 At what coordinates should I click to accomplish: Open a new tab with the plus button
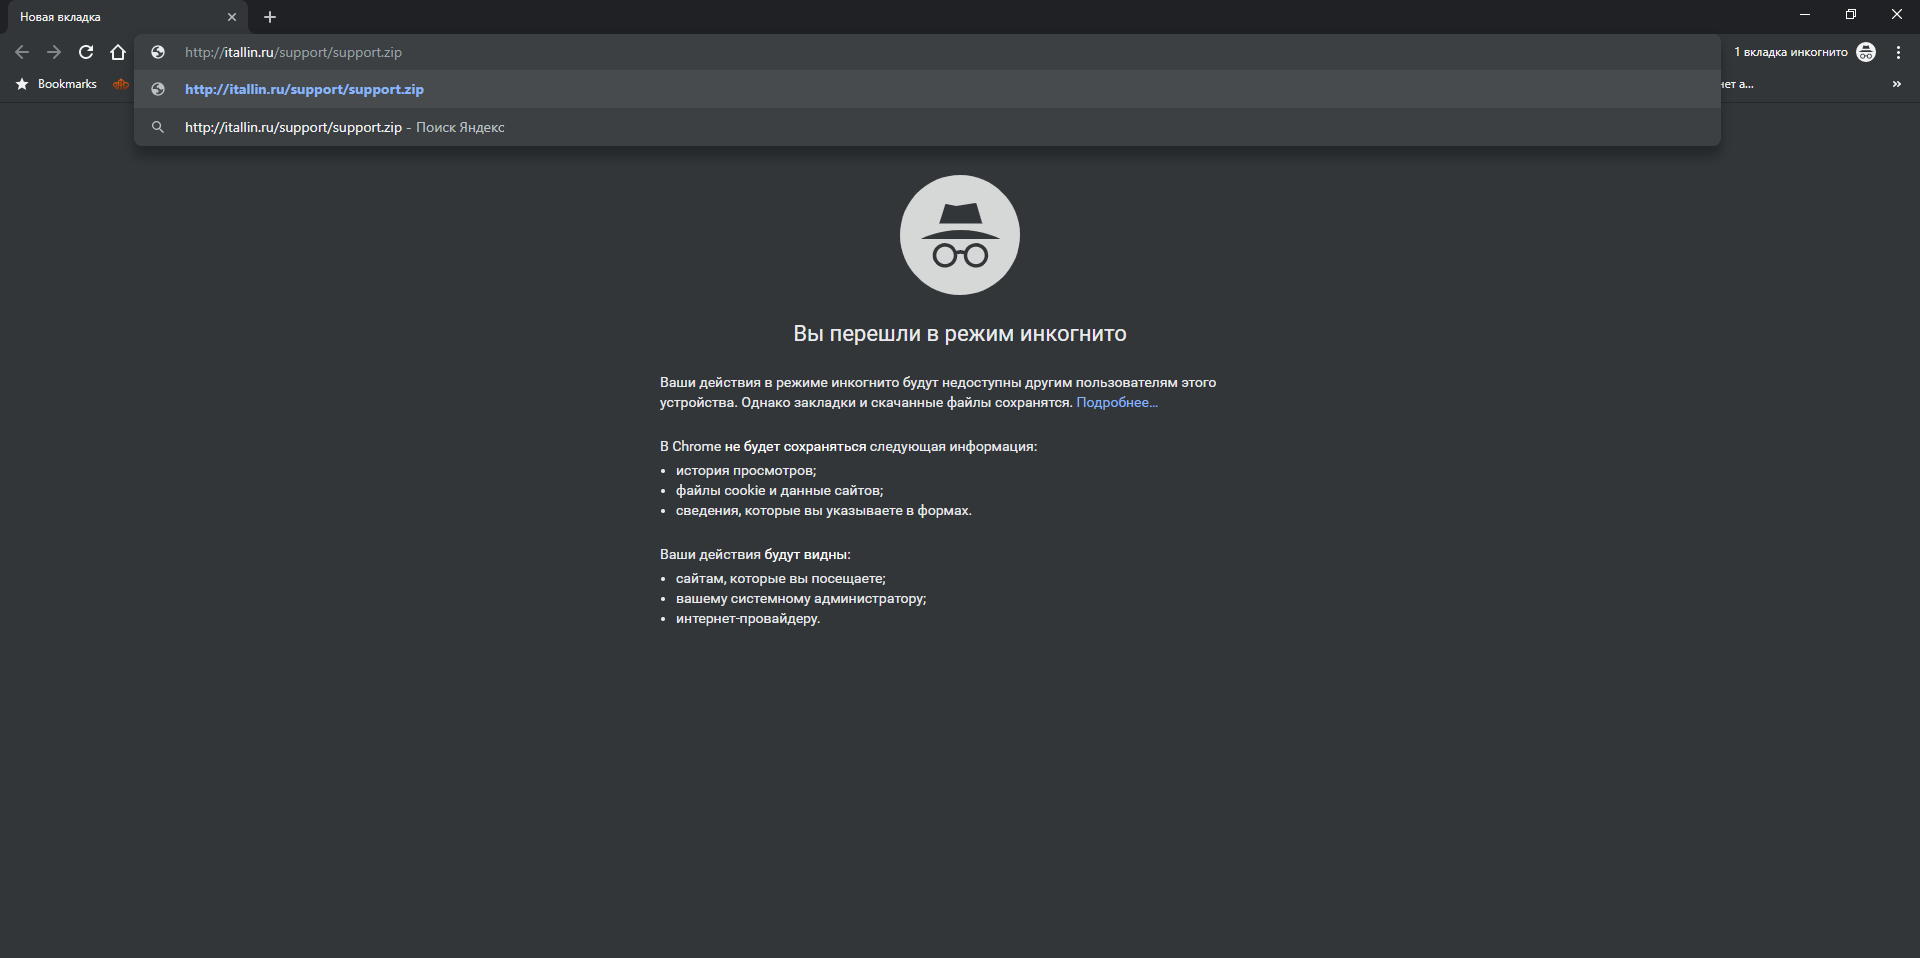coord(270,17)
